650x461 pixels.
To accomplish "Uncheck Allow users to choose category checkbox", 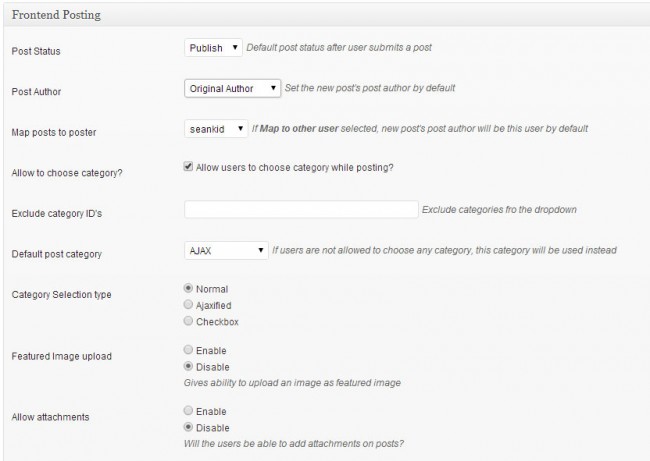I will tap(189, 167).
